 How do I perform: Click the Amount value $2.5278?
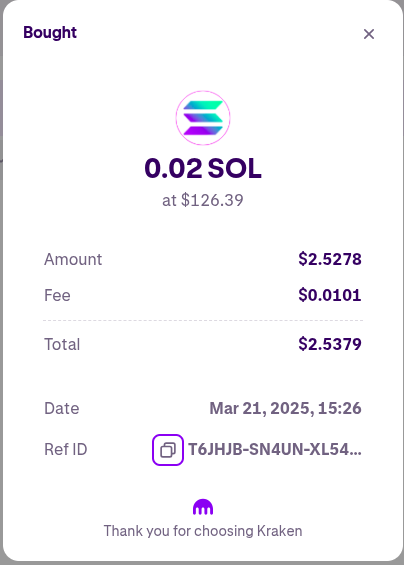330,259
